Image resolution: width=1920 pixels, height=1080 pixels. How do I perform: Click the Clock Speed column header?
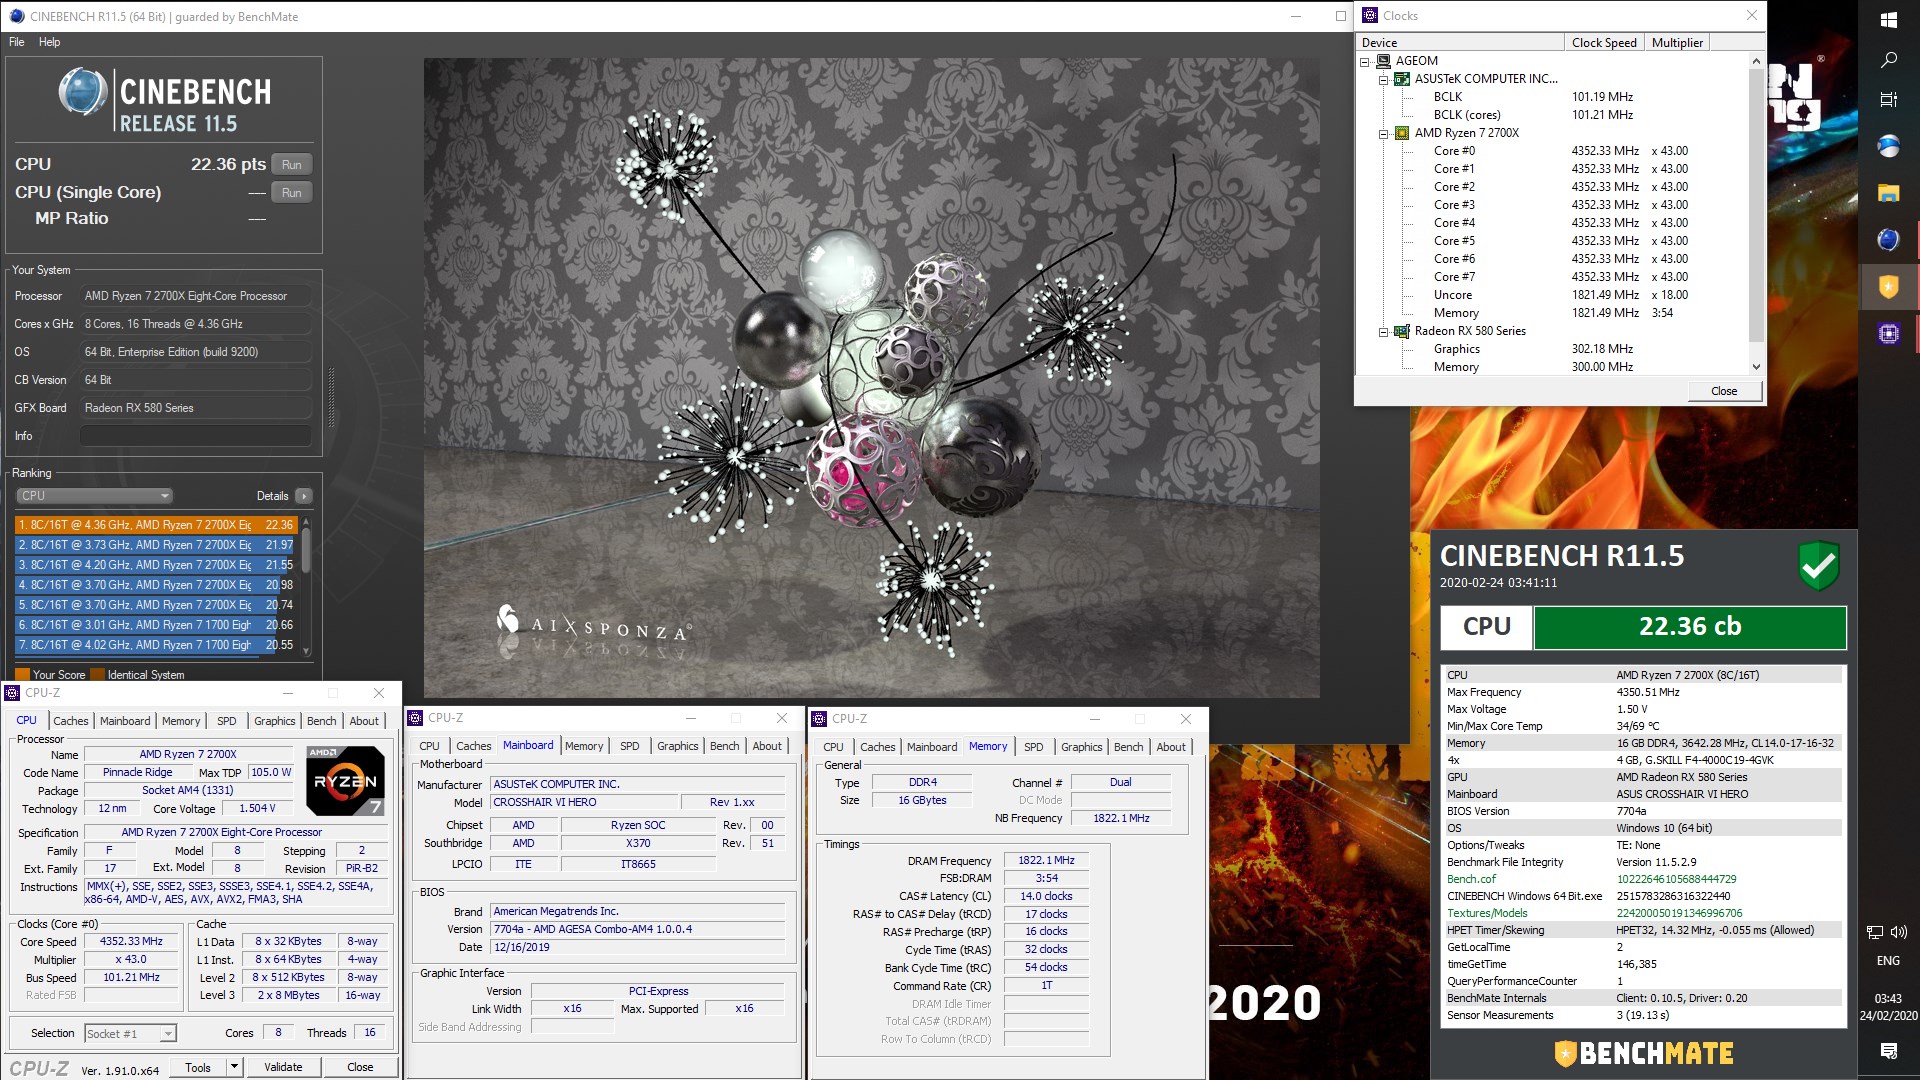pos(1604,43)
